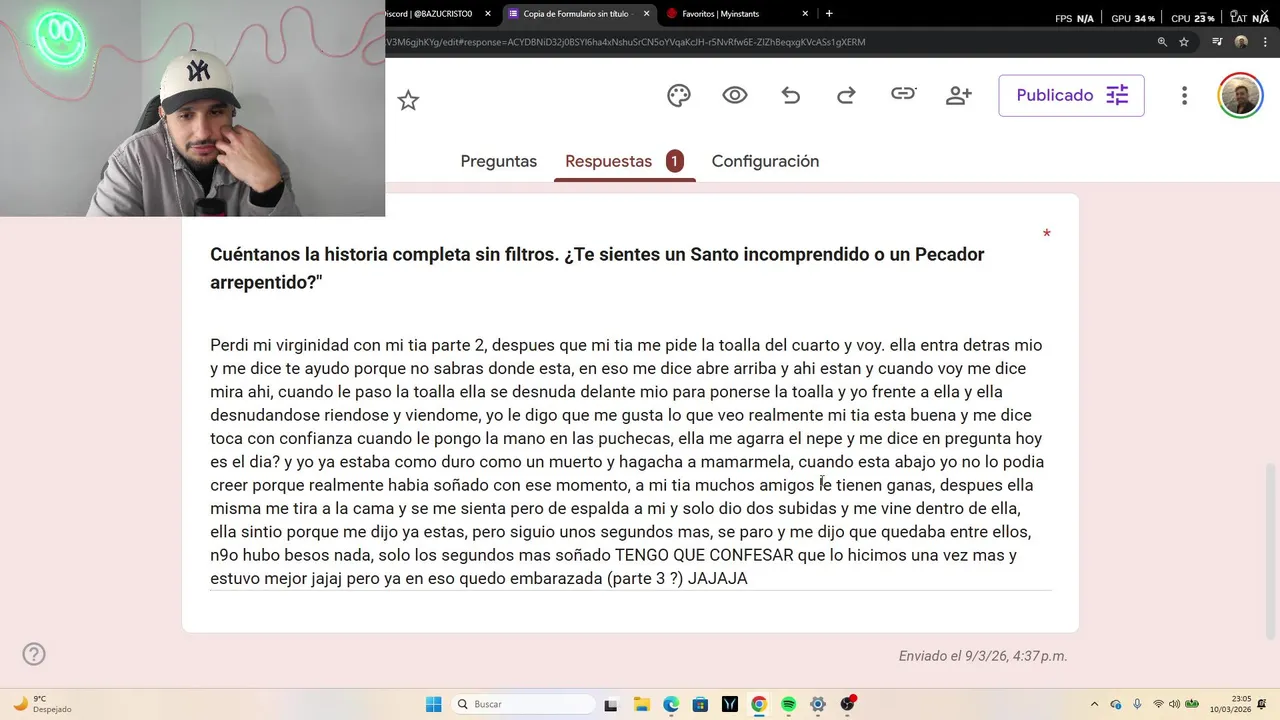The image size is (1280, 720).
Task: Open the theme palette customizer
Action: pos(679,95)
